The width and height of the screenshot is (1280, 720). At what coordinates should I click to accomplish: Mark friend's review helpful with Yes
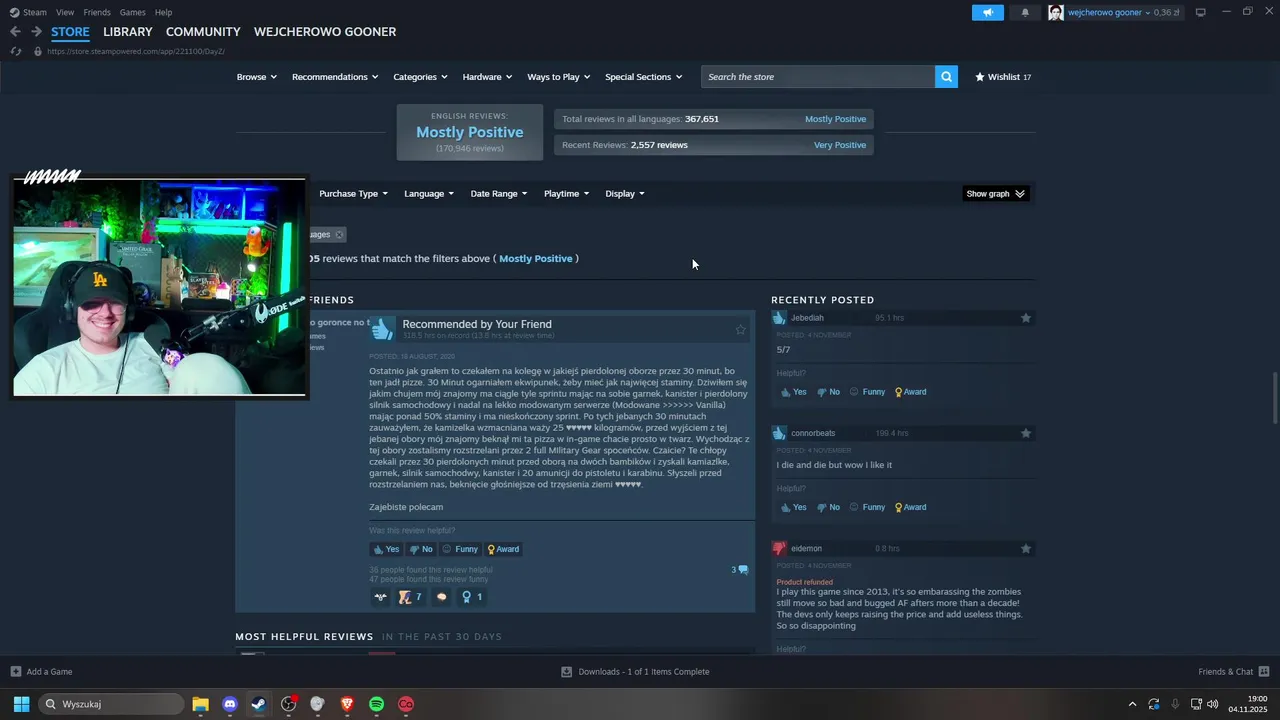386,549
